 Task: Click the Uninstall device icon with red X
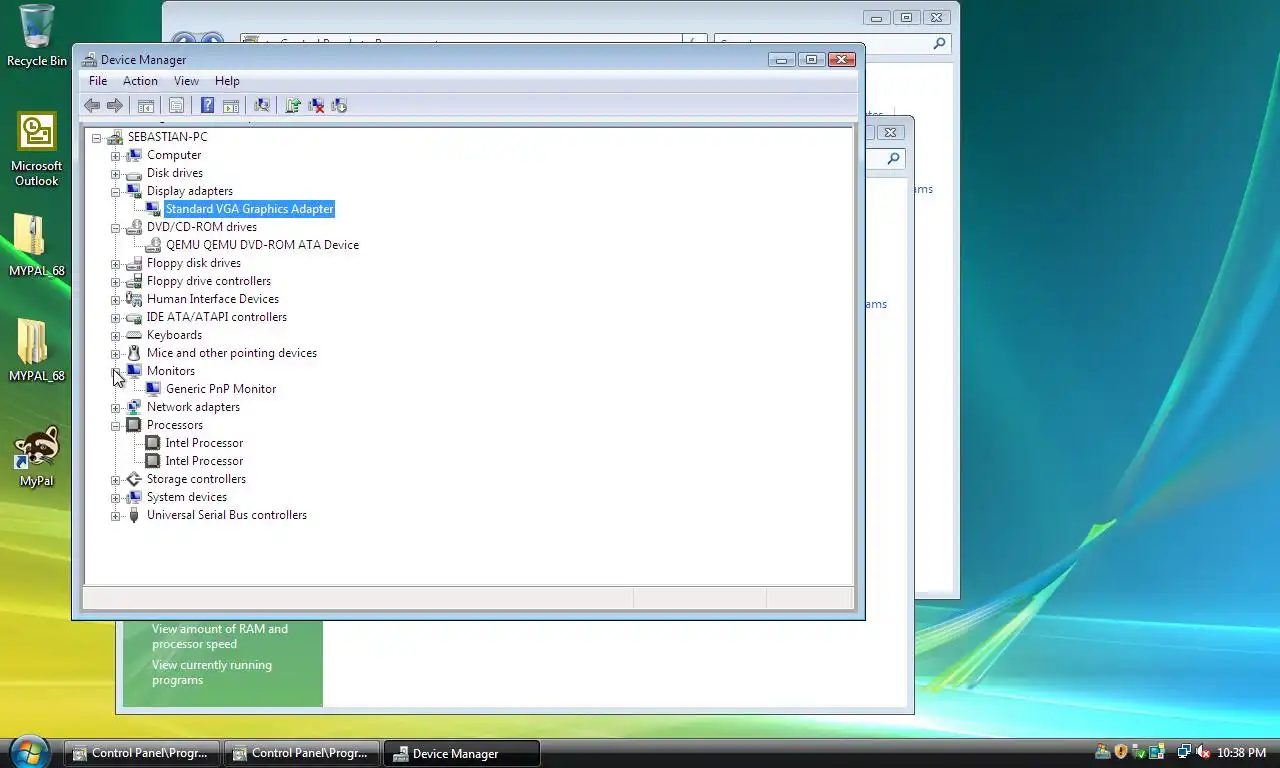[316, 105]
